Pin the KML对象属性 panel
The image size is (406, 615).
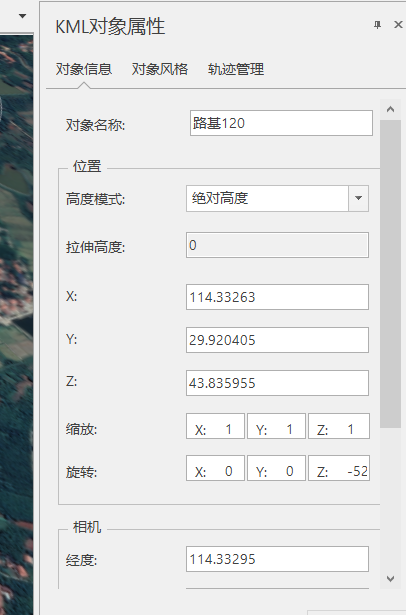(377, 25)
